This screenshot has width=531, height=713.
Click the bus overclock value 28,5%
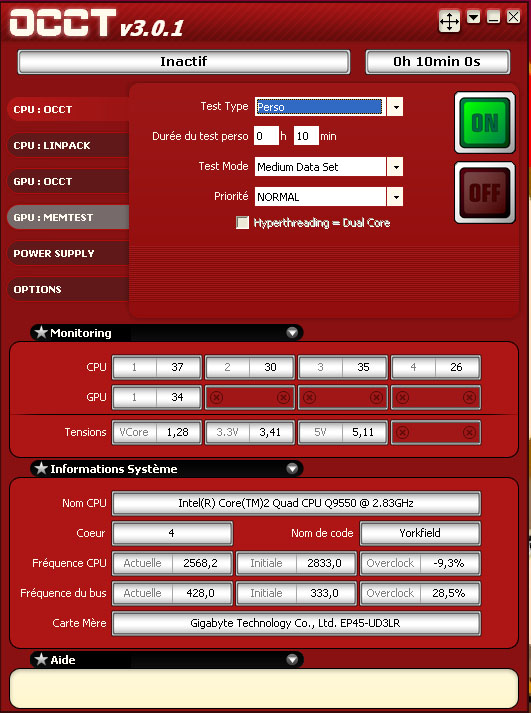click(449, 593)
